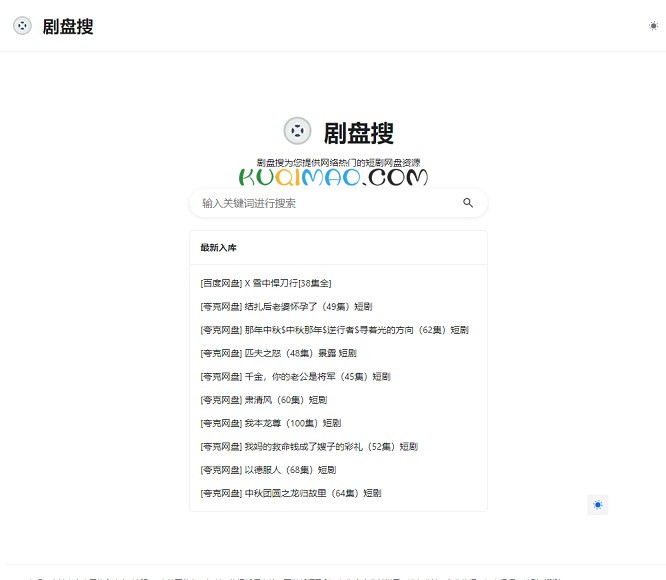Open 我妈的救命钱成了嫂子的彩礼 (52集) entry

[x=309, y=447]
